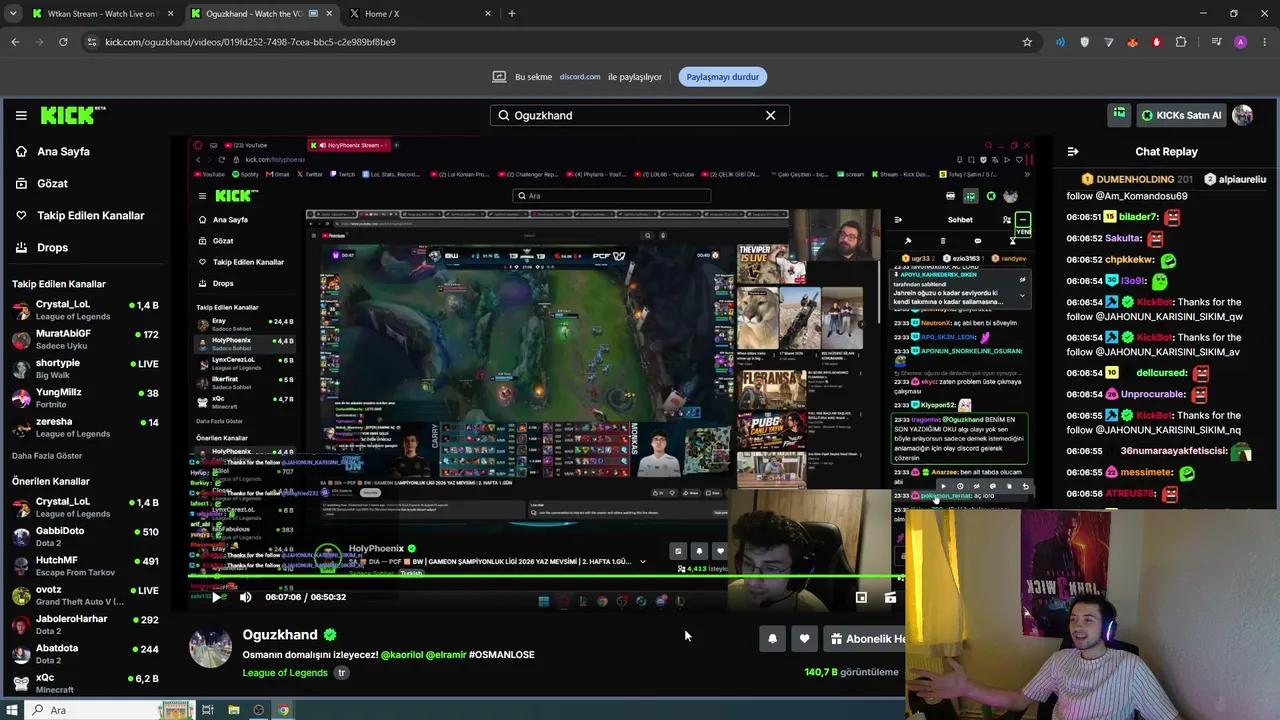The width and height of the screenshot is (1280, 720).
Task: Click chat user ATREUS78 name
Action: (x=1130, y=494)
